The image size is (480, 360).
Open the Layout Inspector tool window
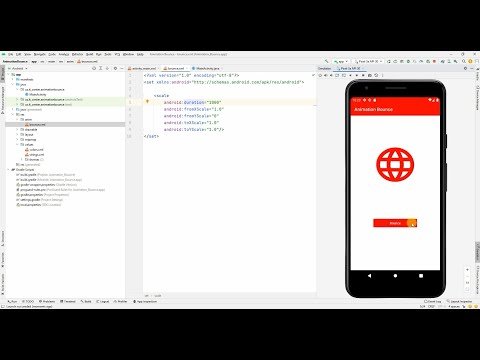[459, 301]
